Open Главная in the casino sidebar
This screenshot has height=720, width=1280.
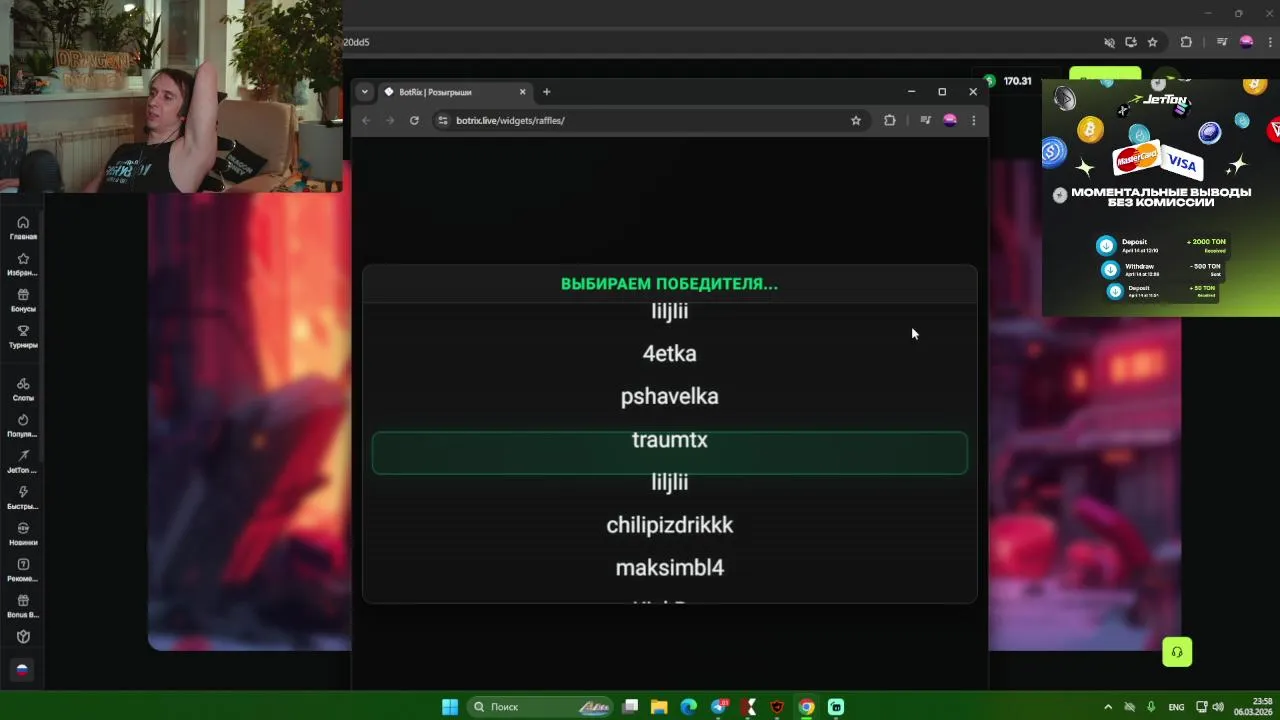(23, 227)
